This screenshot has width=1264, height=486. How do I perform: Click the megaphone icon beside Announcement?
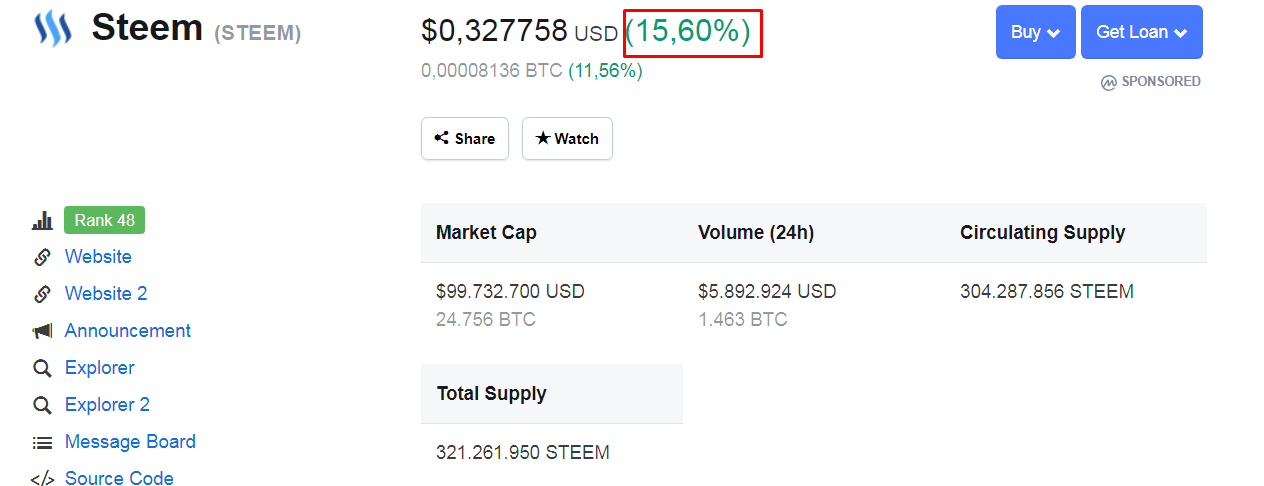(x=42, y=331)
